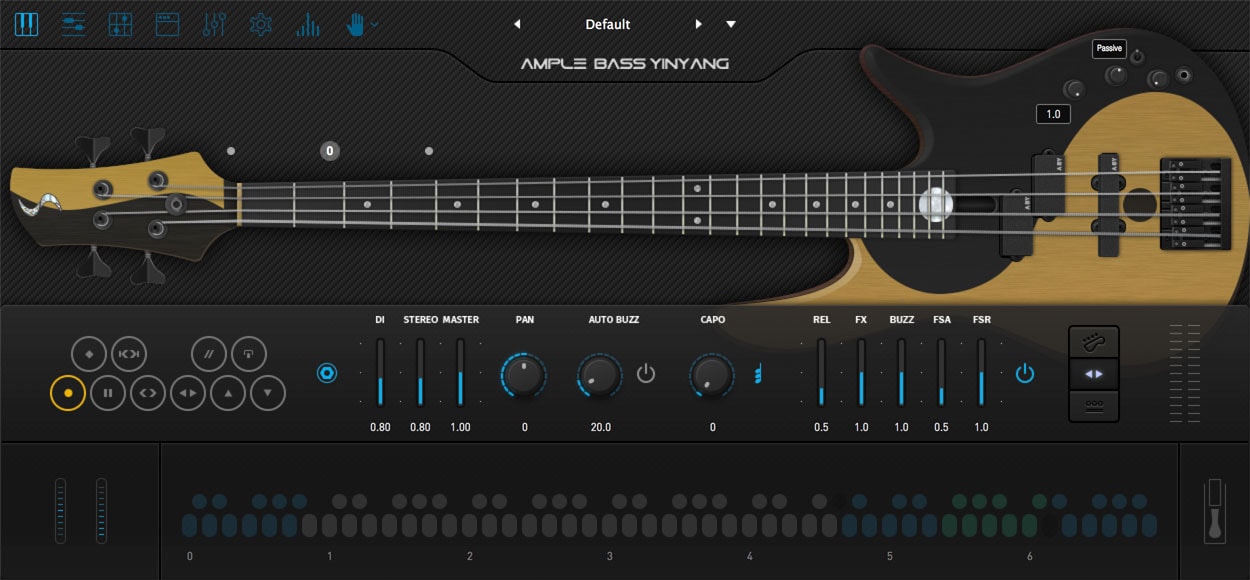Open the keyboard main panel icon
The image size is (1250, 580).
coord(26,24)
